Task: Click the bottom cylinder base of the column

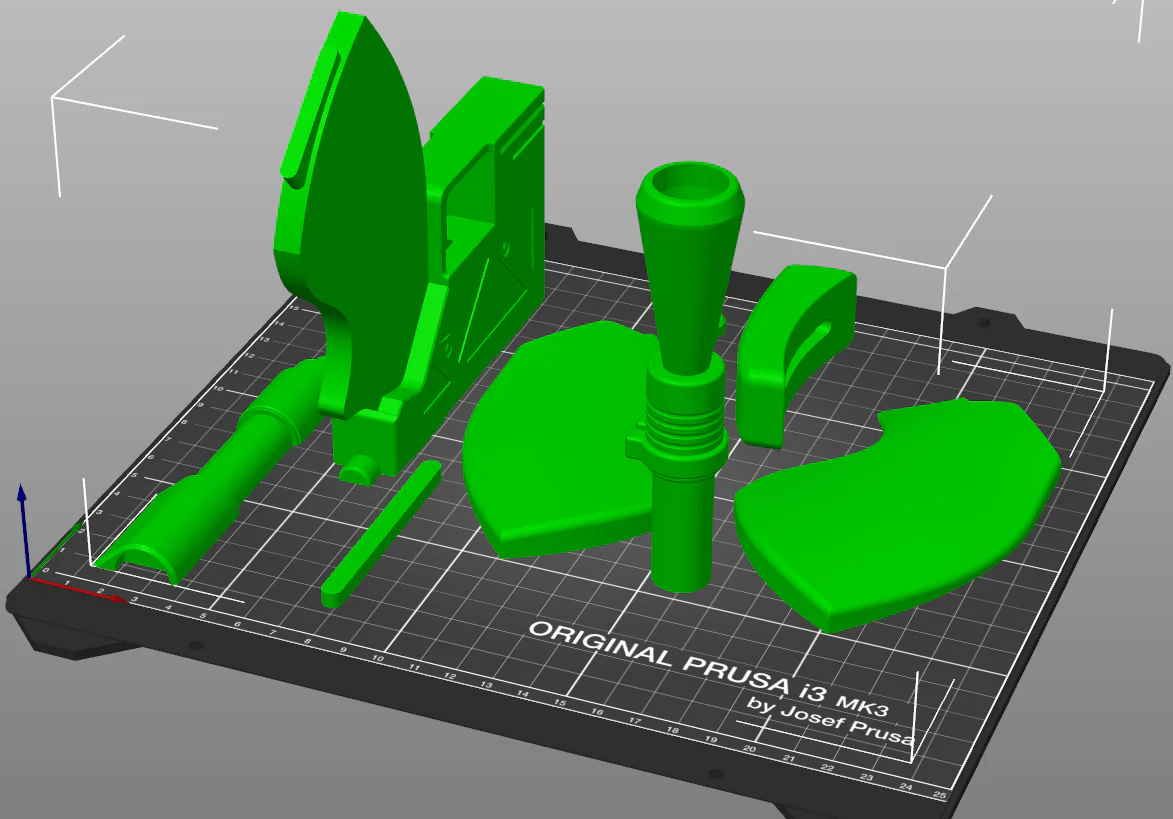Action: click(680, 535)
